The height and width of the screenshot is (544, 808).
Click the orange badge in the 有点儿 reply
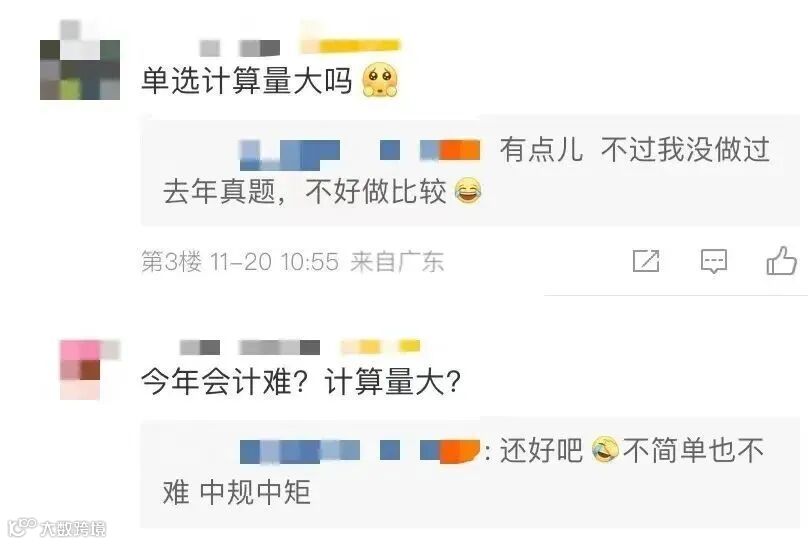coord(460,150)
